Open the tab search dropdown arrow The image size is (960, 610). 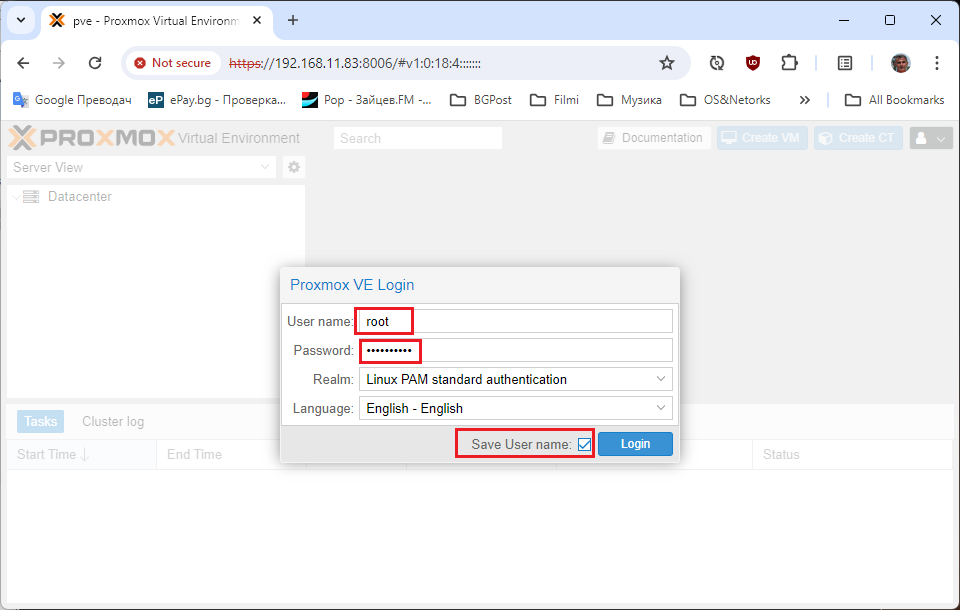(21, 20)
